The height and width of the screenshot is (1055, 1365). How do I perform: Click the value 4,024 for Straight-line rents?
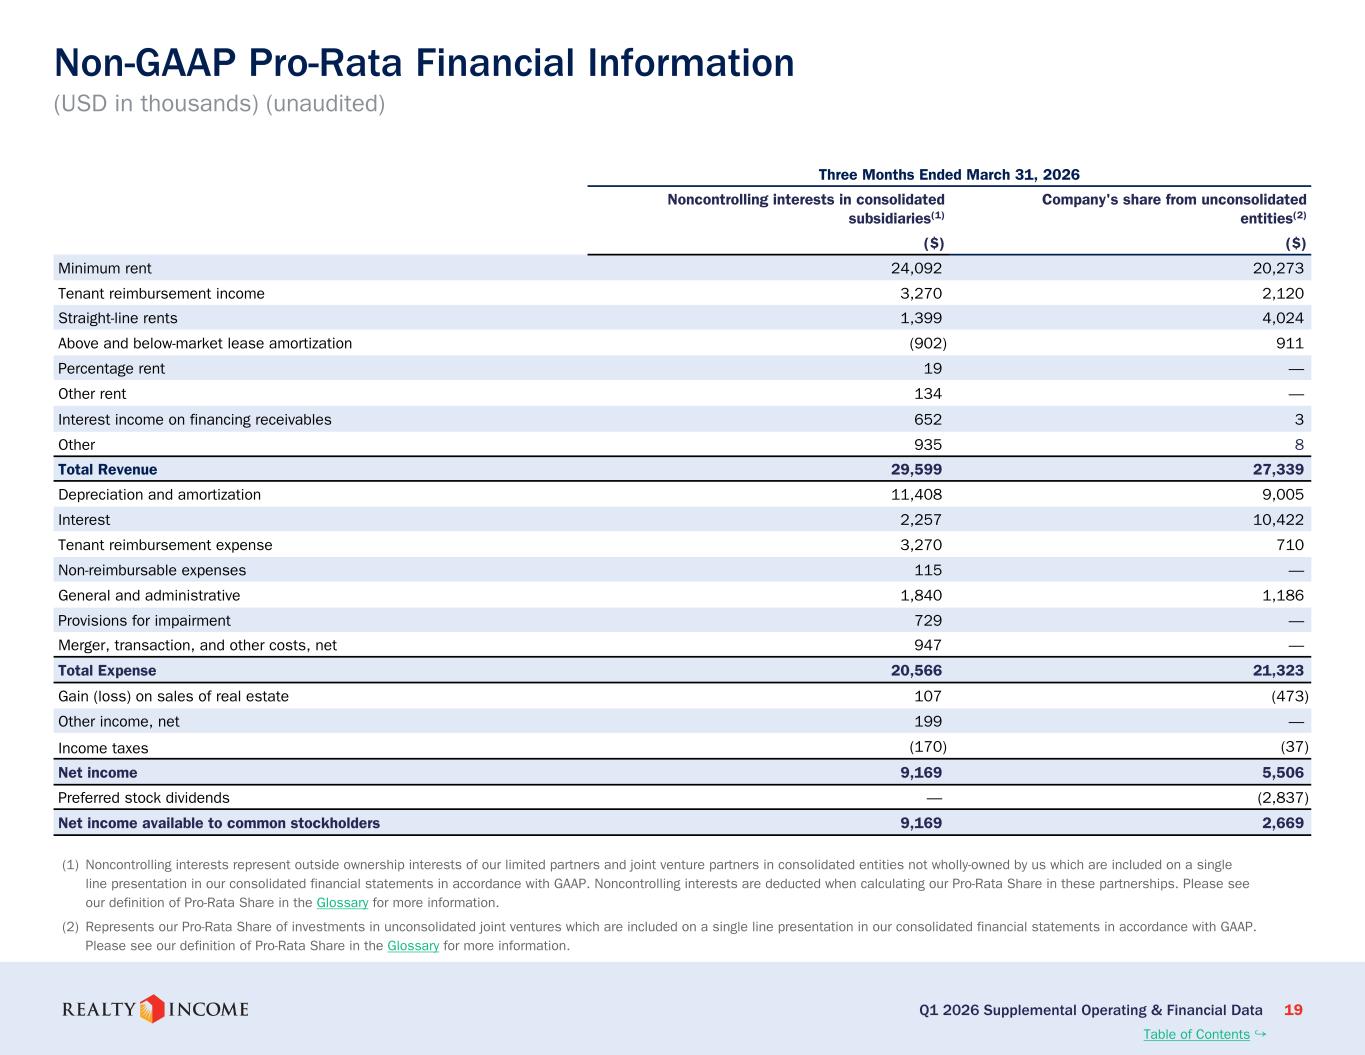coord(1283,318)
